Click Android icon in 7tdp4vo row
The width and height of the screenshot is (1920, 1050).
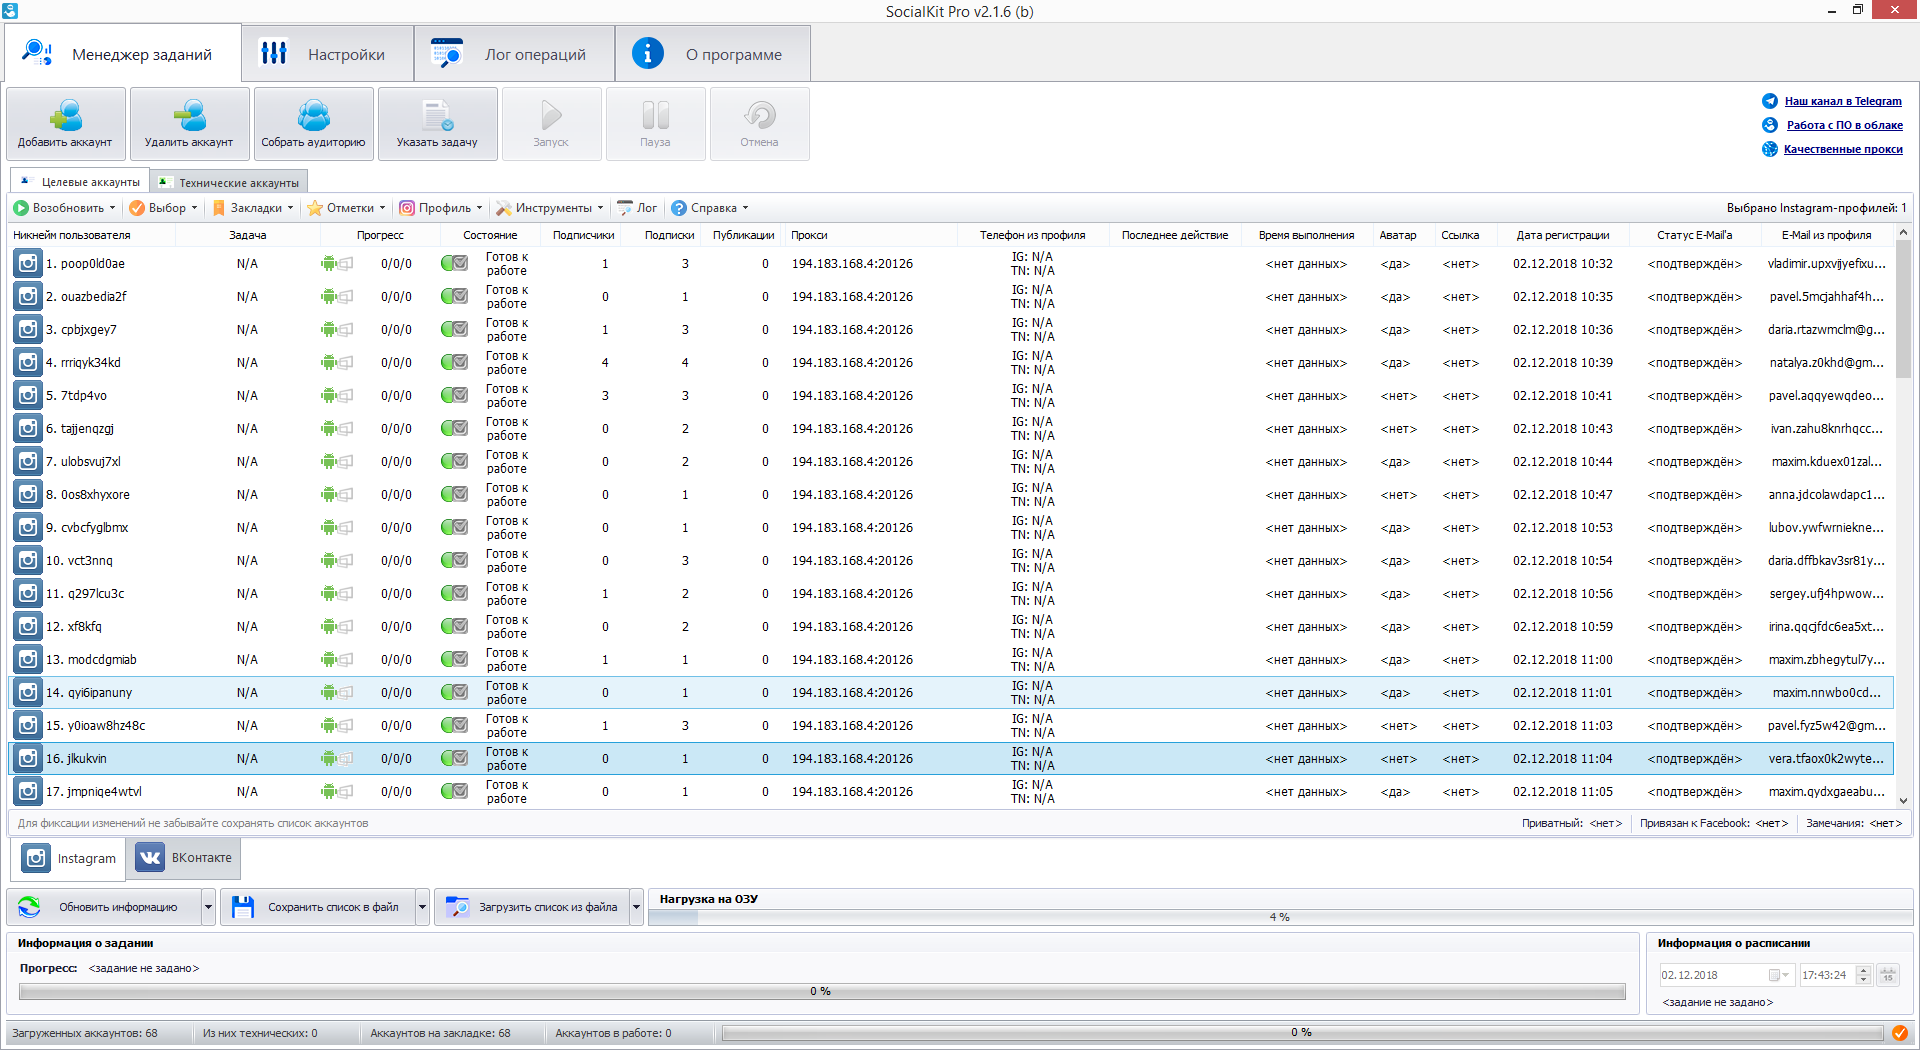329,396
